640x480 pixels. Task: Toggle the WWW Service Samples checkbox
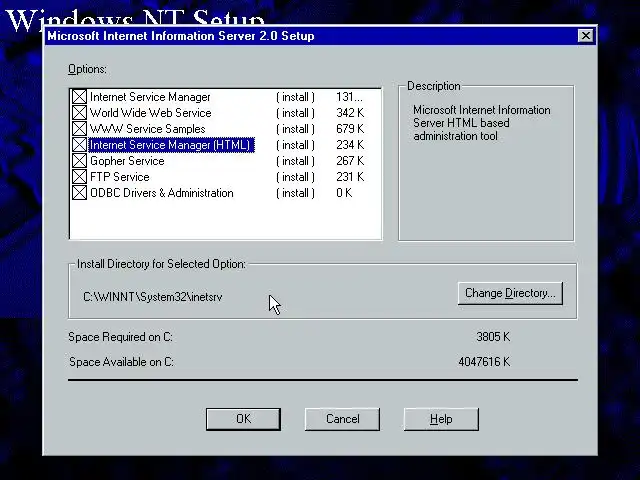(79, 129)
